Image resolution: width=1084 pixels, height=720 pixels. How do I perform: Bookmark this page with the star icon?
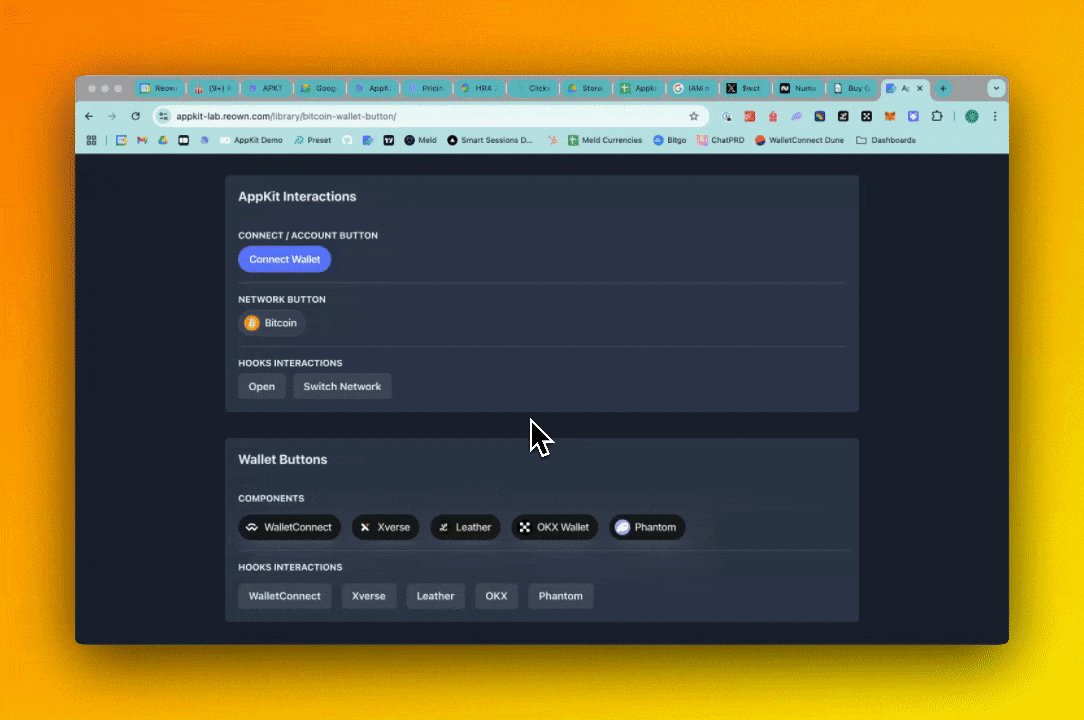(694, 116)
